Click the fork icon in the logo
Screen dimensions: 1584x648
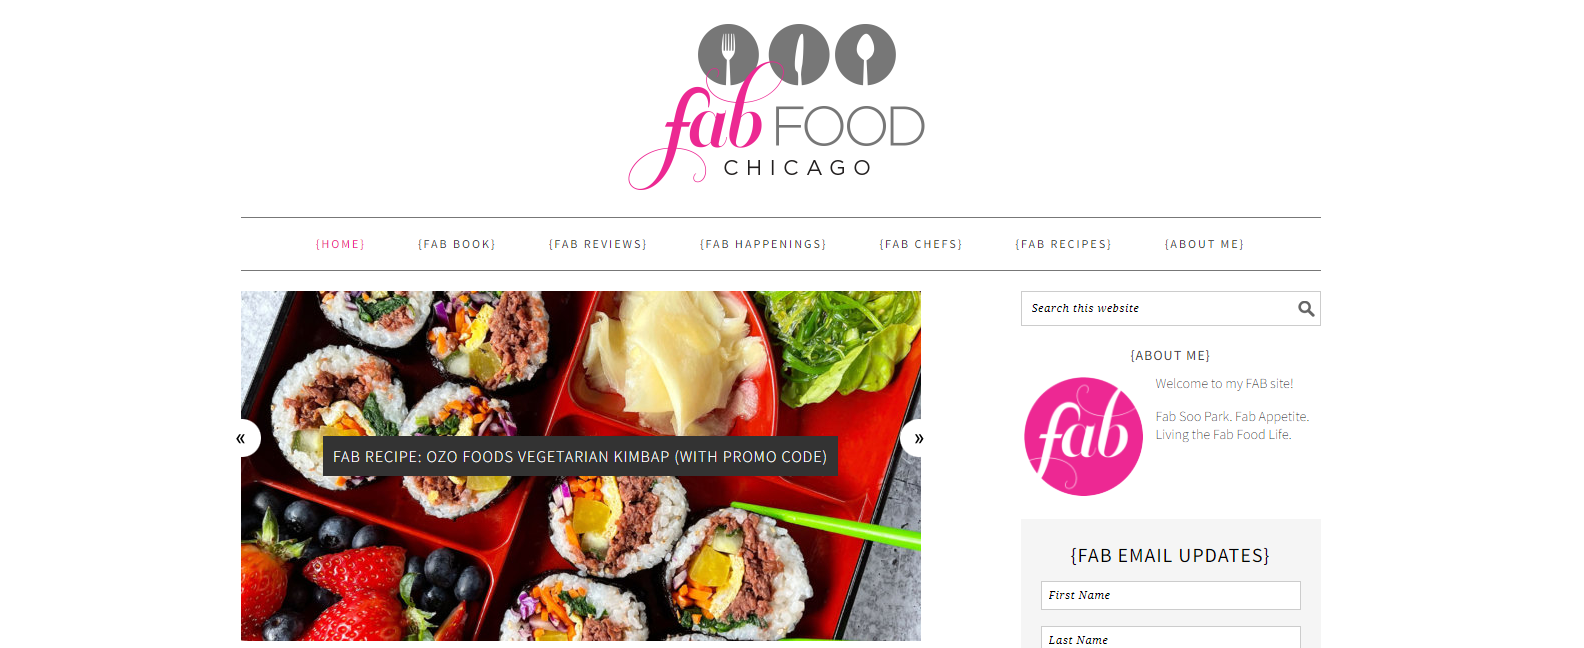point(728,55)
